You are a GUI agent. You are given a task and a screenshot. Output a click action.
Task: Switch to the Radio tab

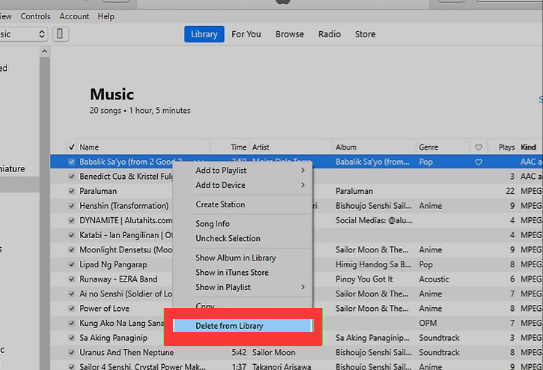coord(329,34)
